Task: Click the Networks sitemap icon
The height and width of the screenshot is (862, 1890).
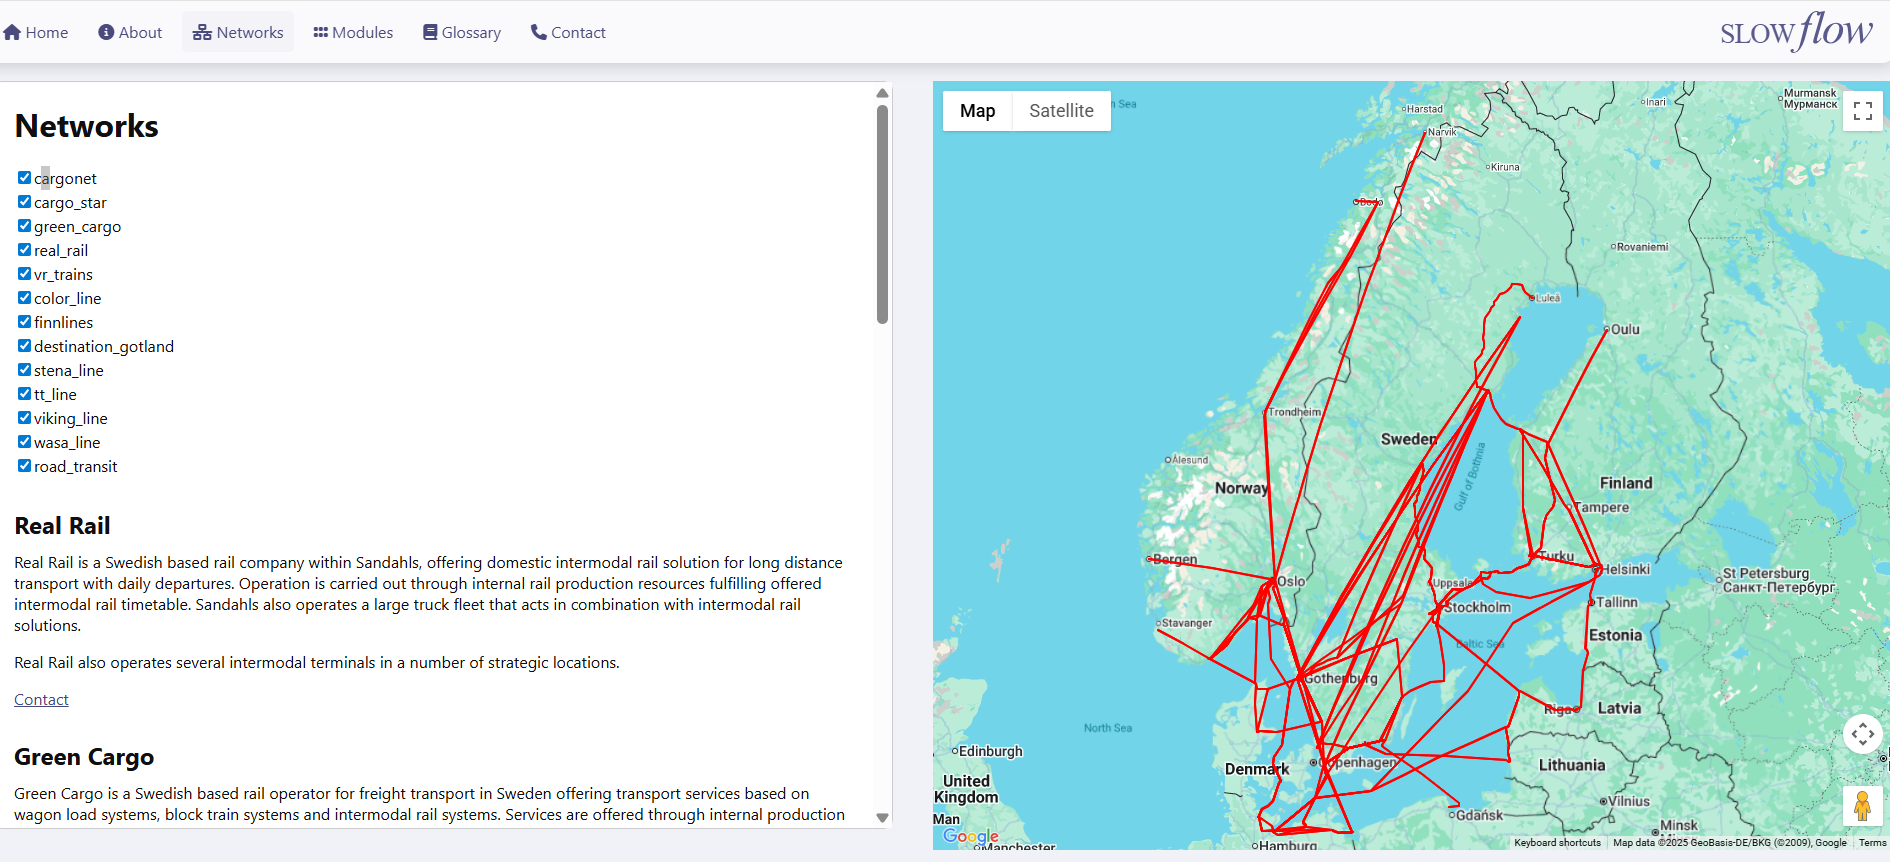Action: 202,32
